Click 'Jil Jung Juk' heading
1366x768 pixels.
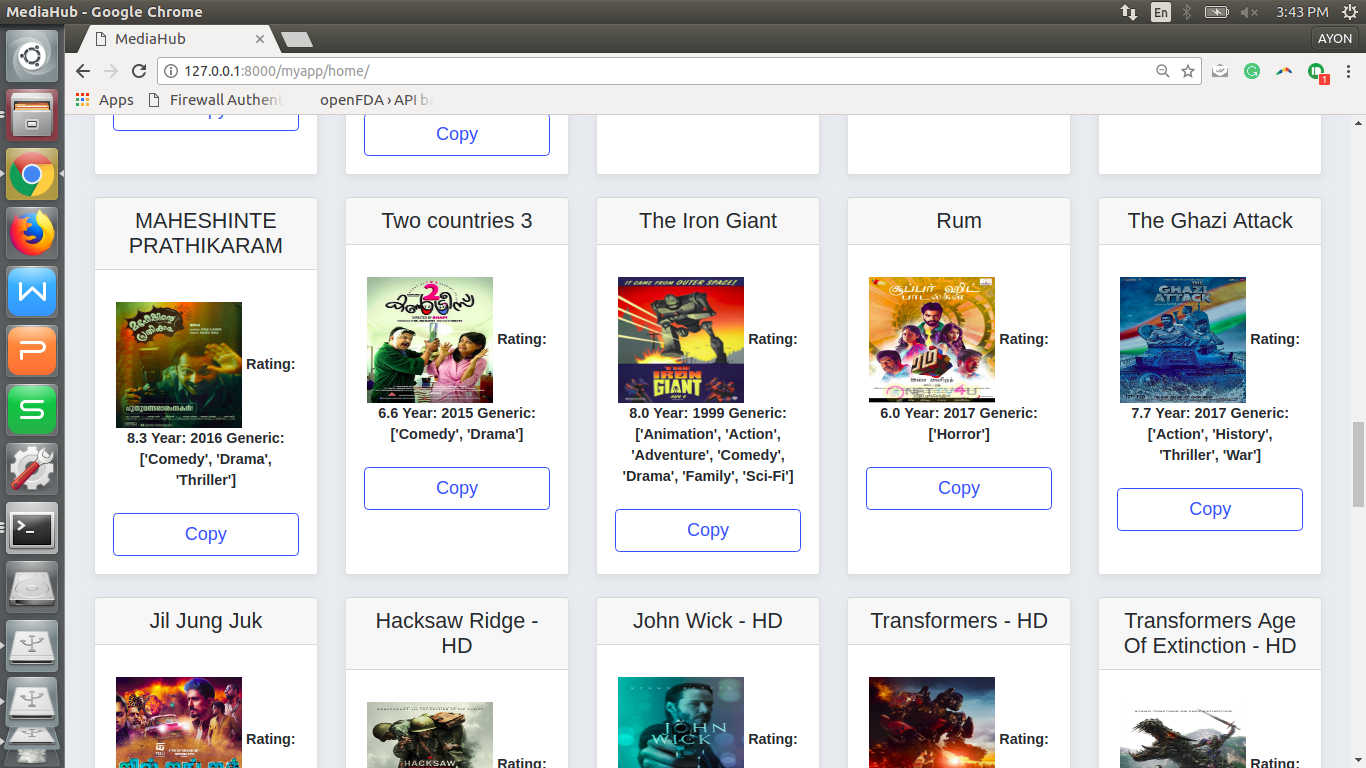[x=206, y=621]
